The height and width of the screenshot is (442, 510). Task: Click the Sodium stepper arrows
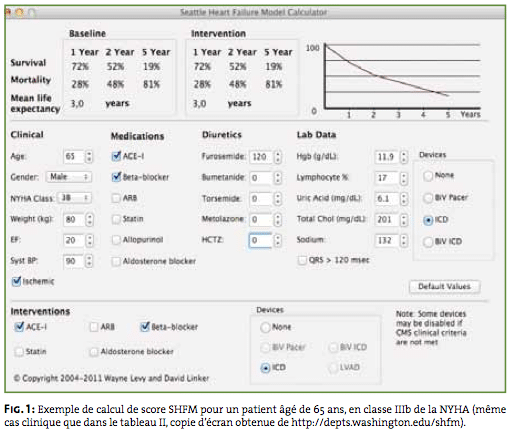pyautogui.click(x=403, y=240)
